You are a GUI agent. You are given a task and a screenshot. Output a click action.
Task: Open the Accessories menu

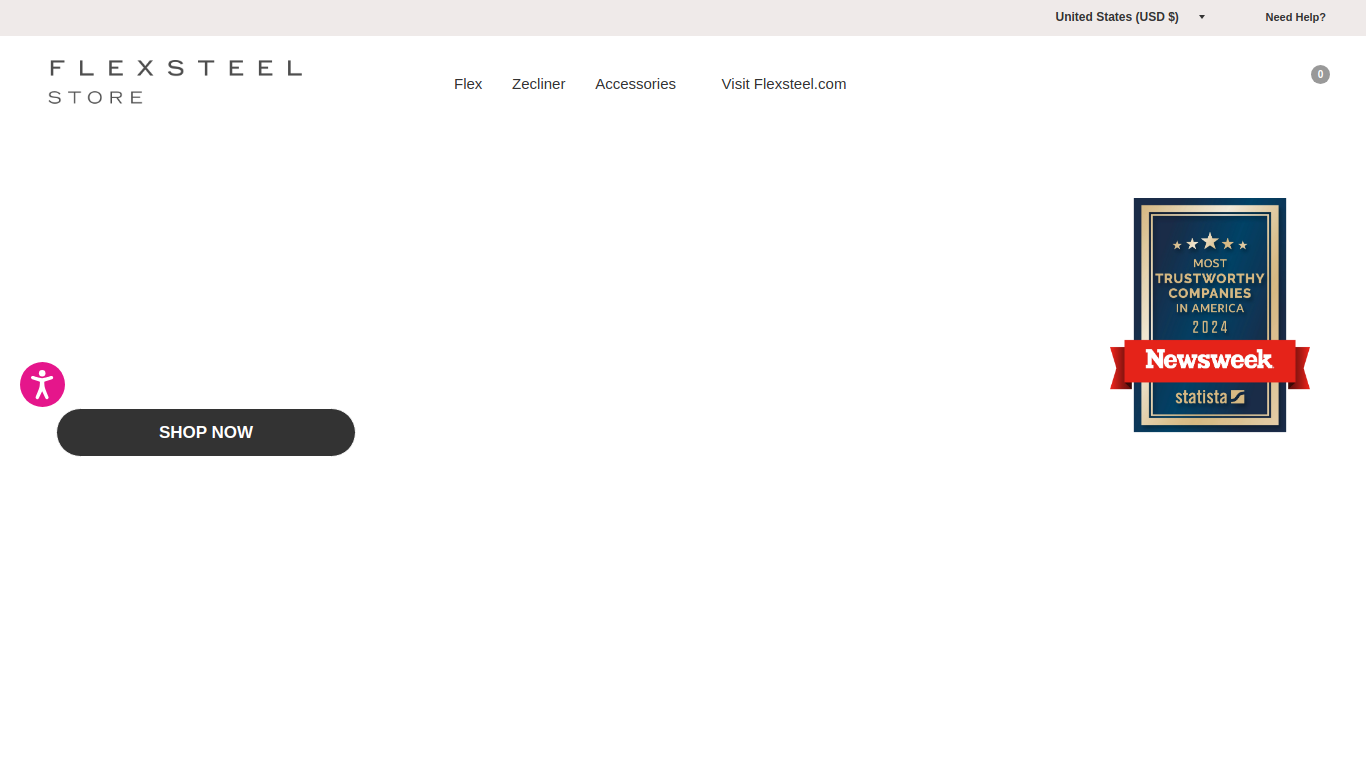click(x=635, y=84)
